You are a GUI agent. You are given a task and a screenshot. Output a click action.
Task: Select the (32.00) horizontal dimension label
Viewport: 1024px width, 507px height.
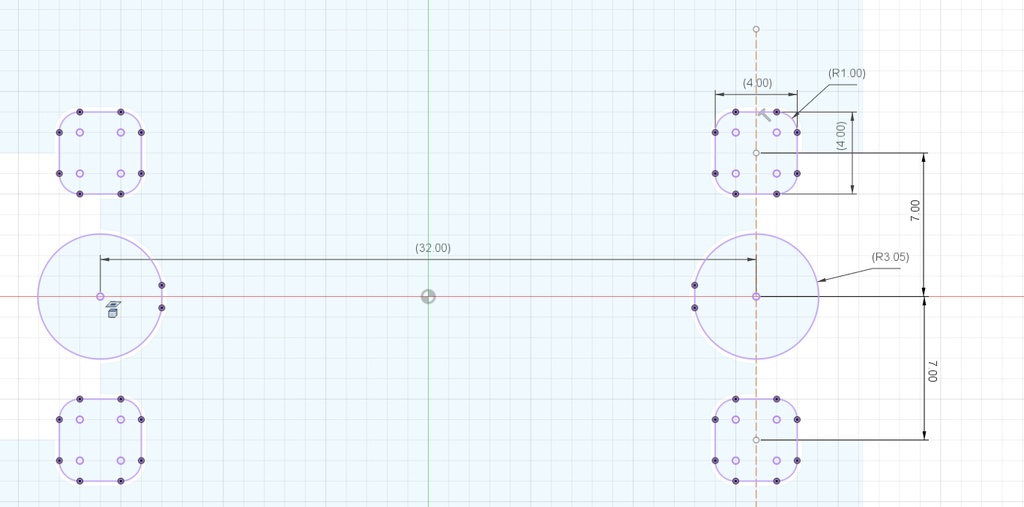[433, 248]
